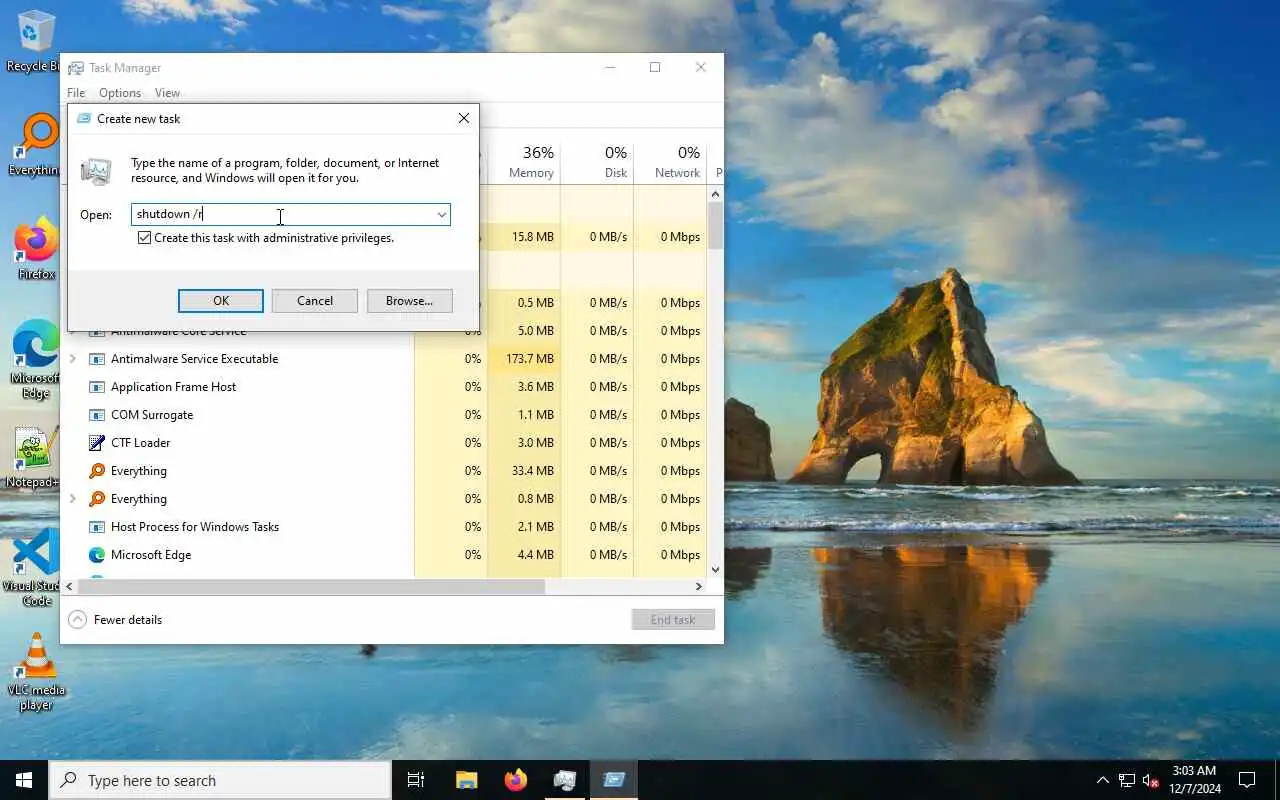Viewport: 1280px width, 800px height.
Task: Open File Explorer from the taskbar
Action: point(466,780)
